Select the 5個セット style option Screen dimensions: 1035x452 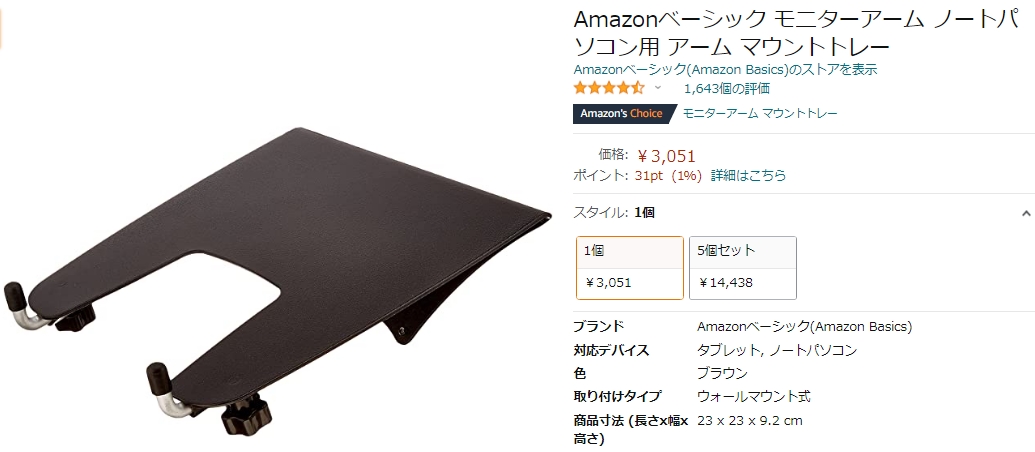(743, 268)
